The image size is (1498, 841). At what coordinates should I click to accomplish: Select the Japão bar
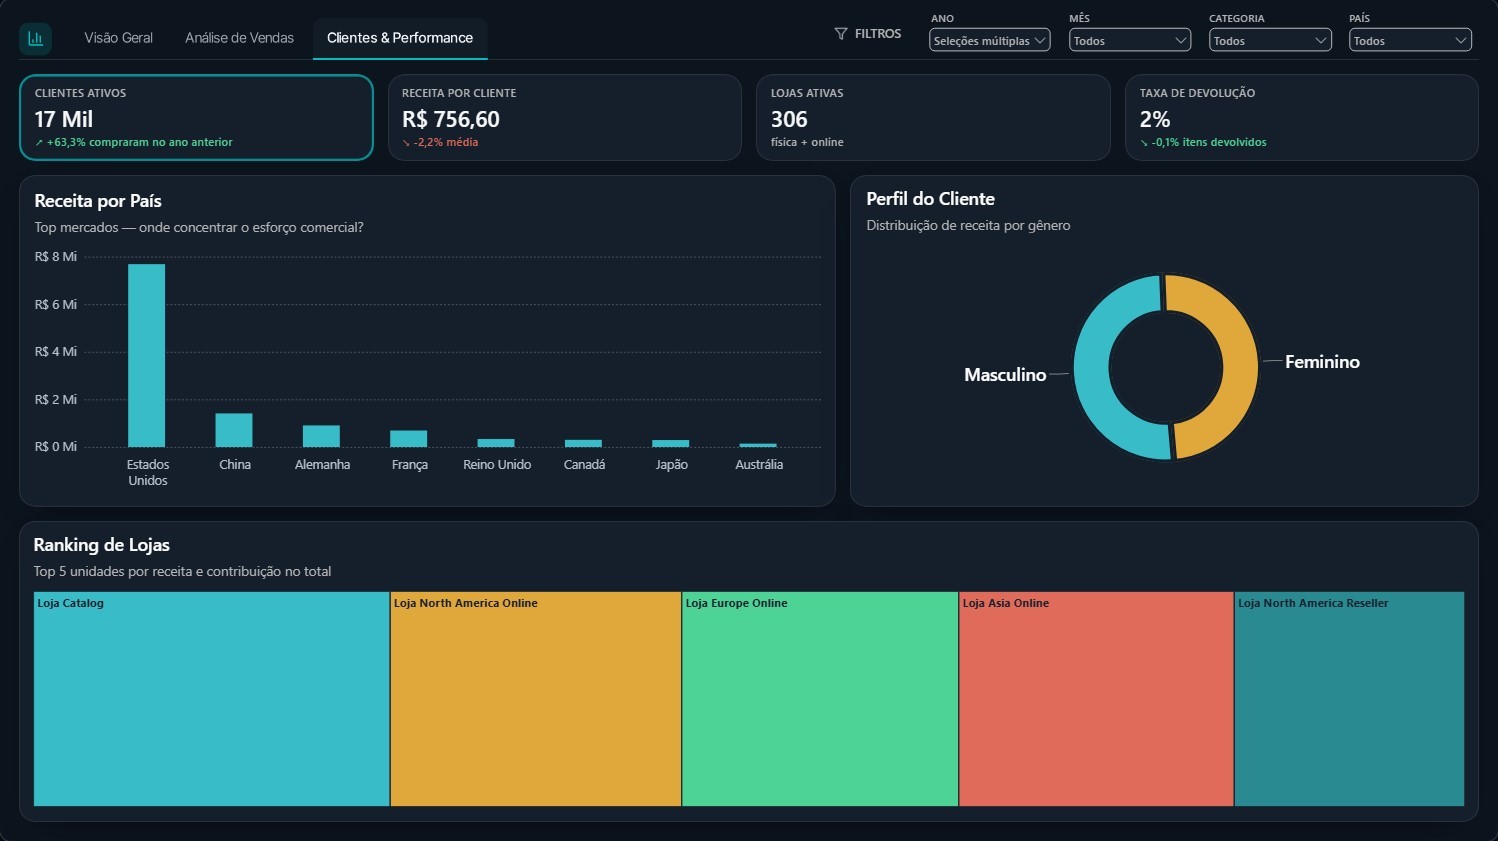[671, 443]
